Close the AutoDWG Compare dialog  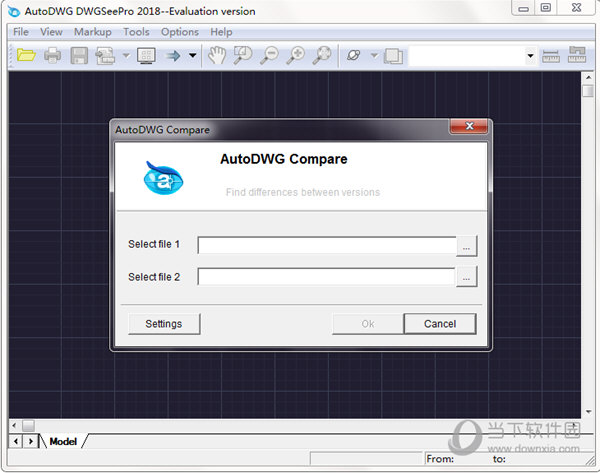[x=469, y=126]
